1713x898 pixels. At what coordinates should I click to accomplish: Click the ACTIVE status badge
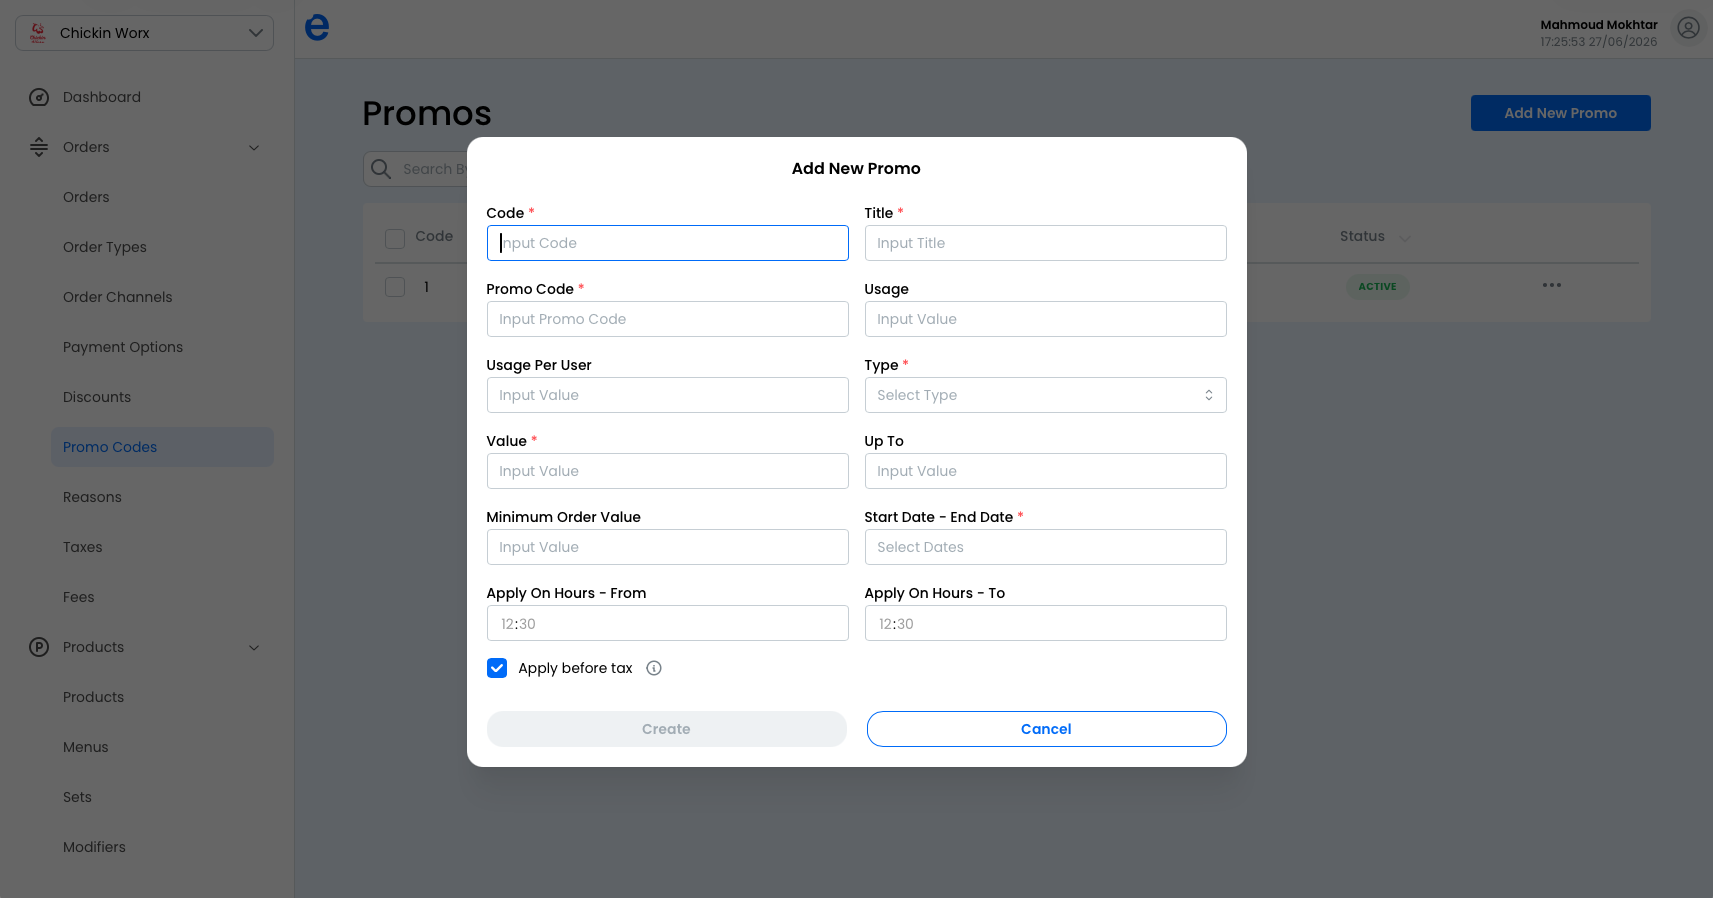[1377, 287]
